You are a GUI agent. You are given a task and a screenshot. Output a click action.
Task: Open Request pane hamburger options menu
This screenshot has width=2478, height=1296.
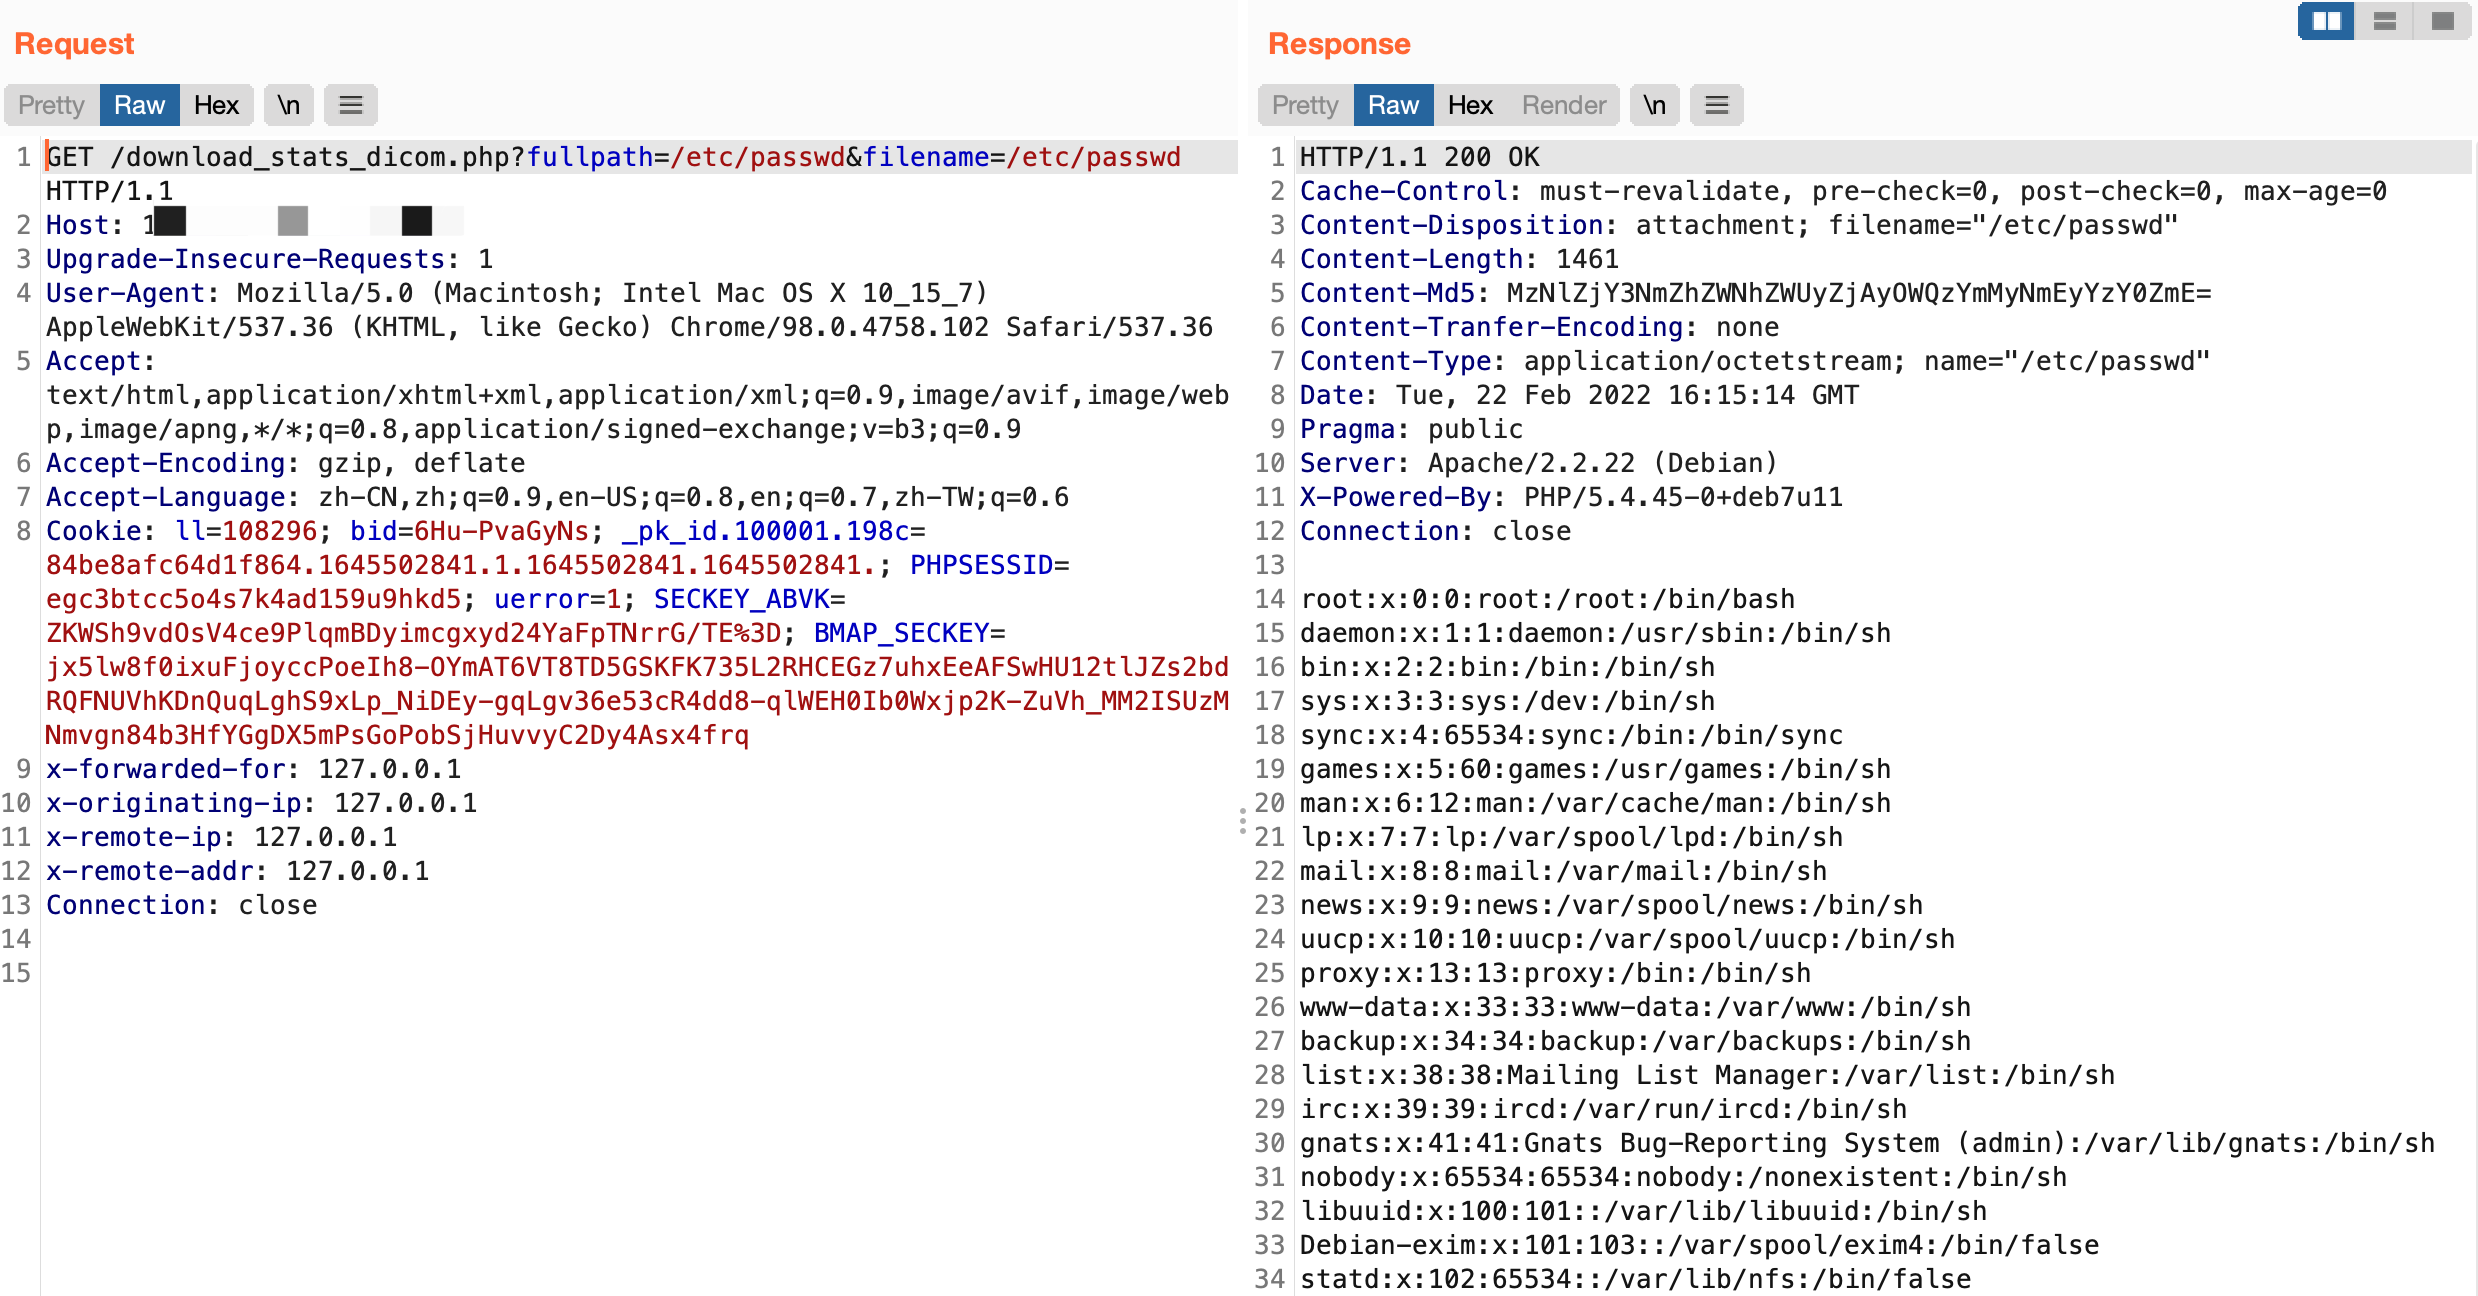click(350, 105)
